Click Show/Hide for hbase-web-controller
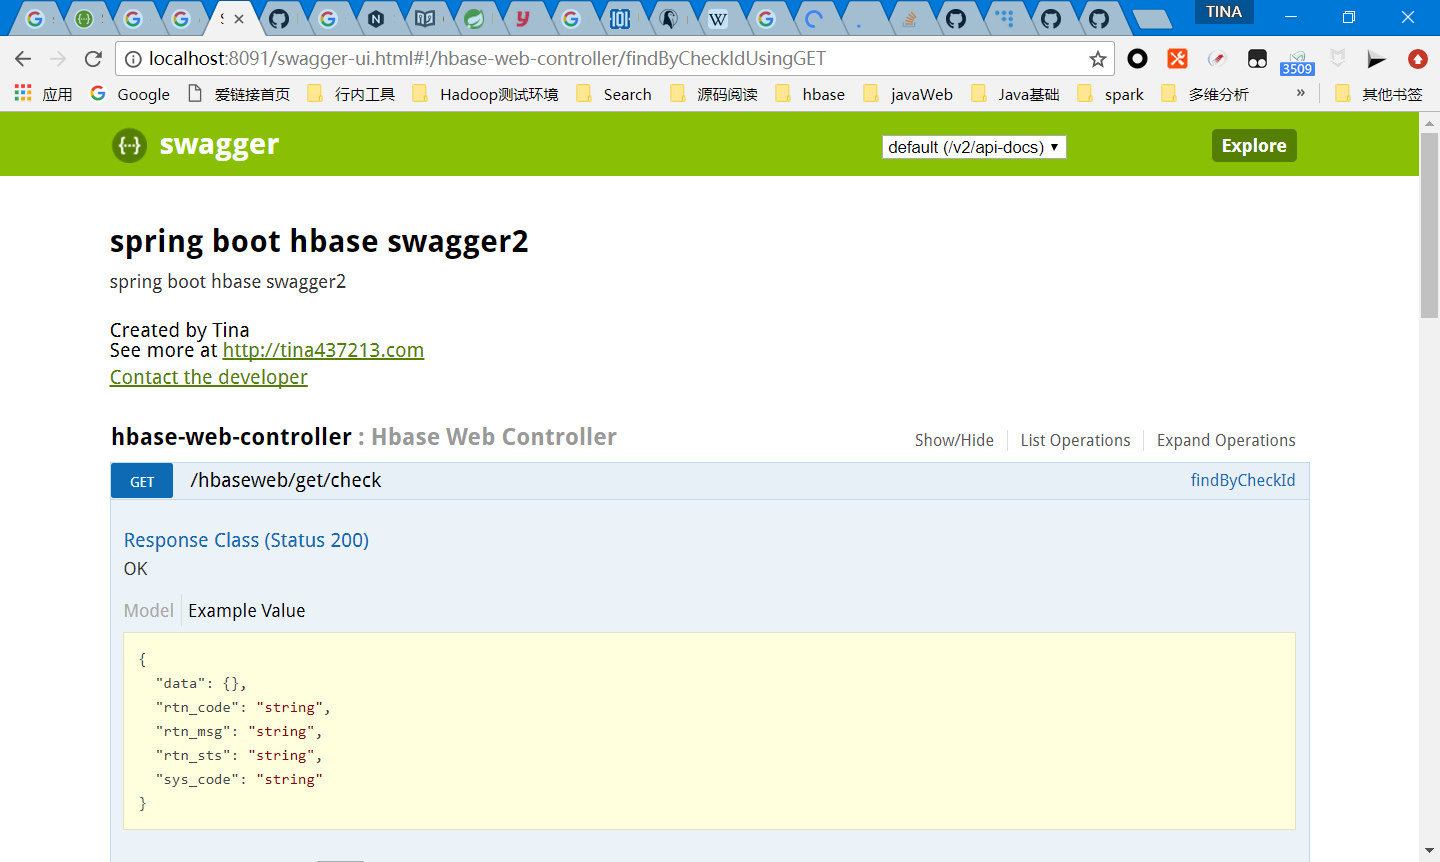Image resolution: width=1440 pixels, height=862 pixels. (x=954, y=440)
